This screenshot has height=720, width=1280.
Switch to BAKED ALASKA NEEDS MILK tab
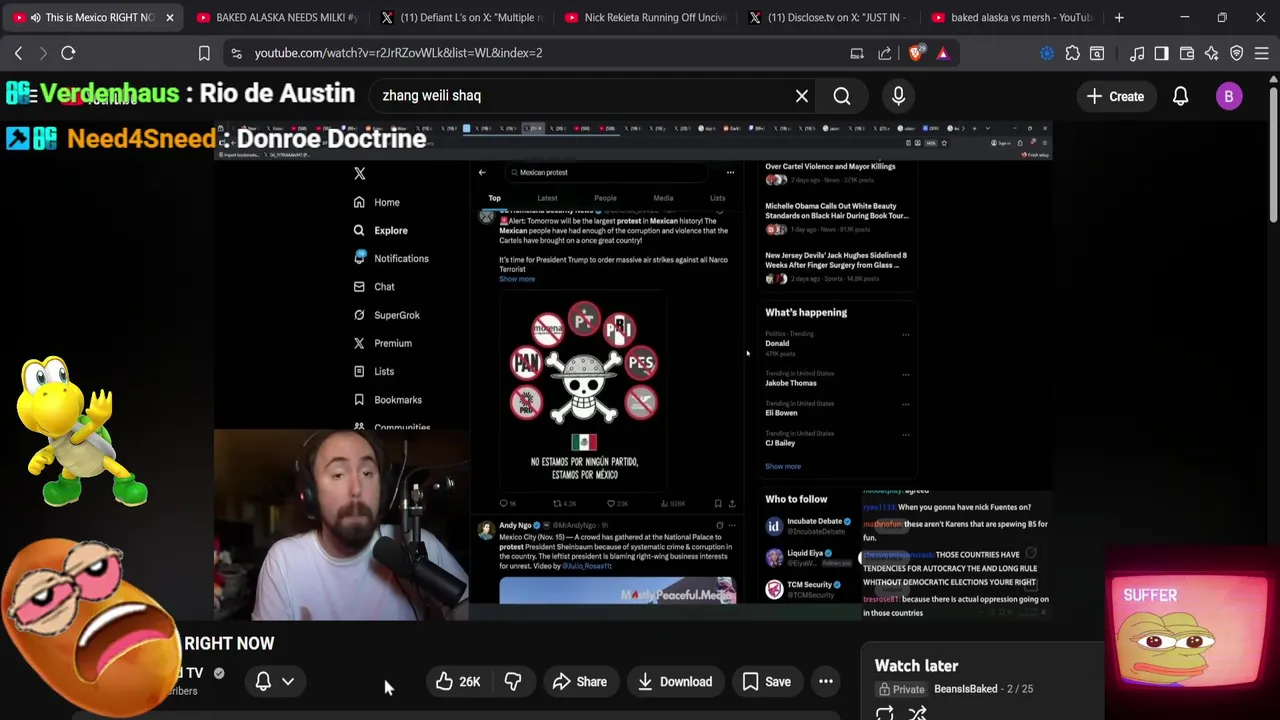click(276, 17)
